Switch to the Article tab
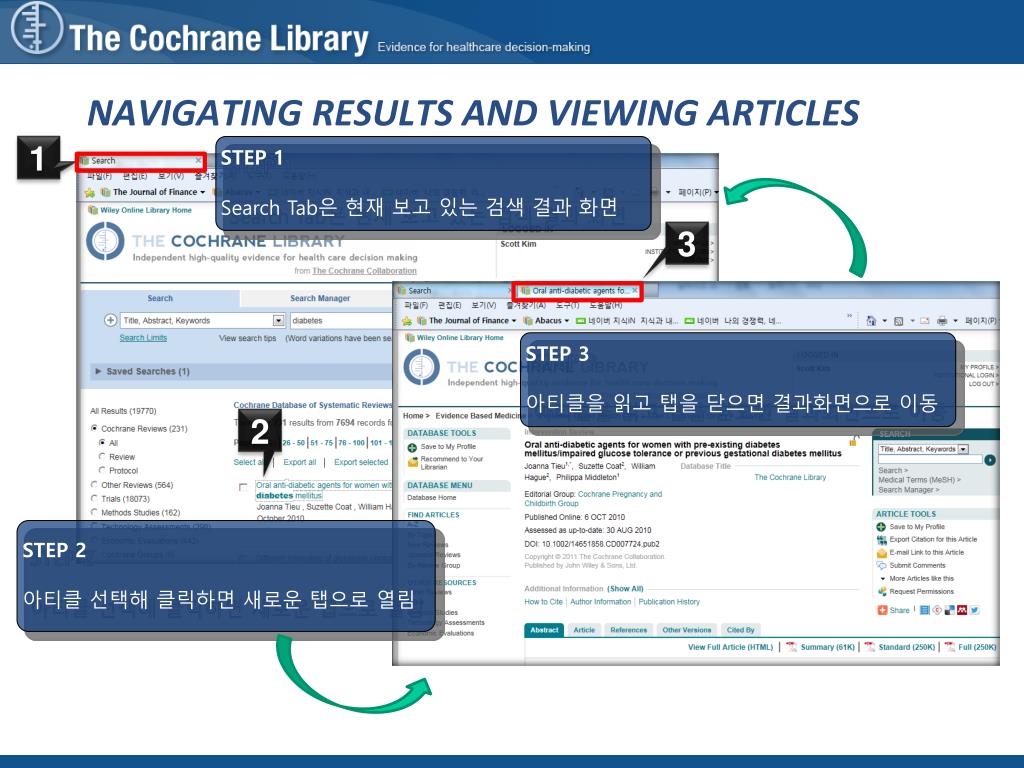The image size is (1024, 768). point(584,630)
